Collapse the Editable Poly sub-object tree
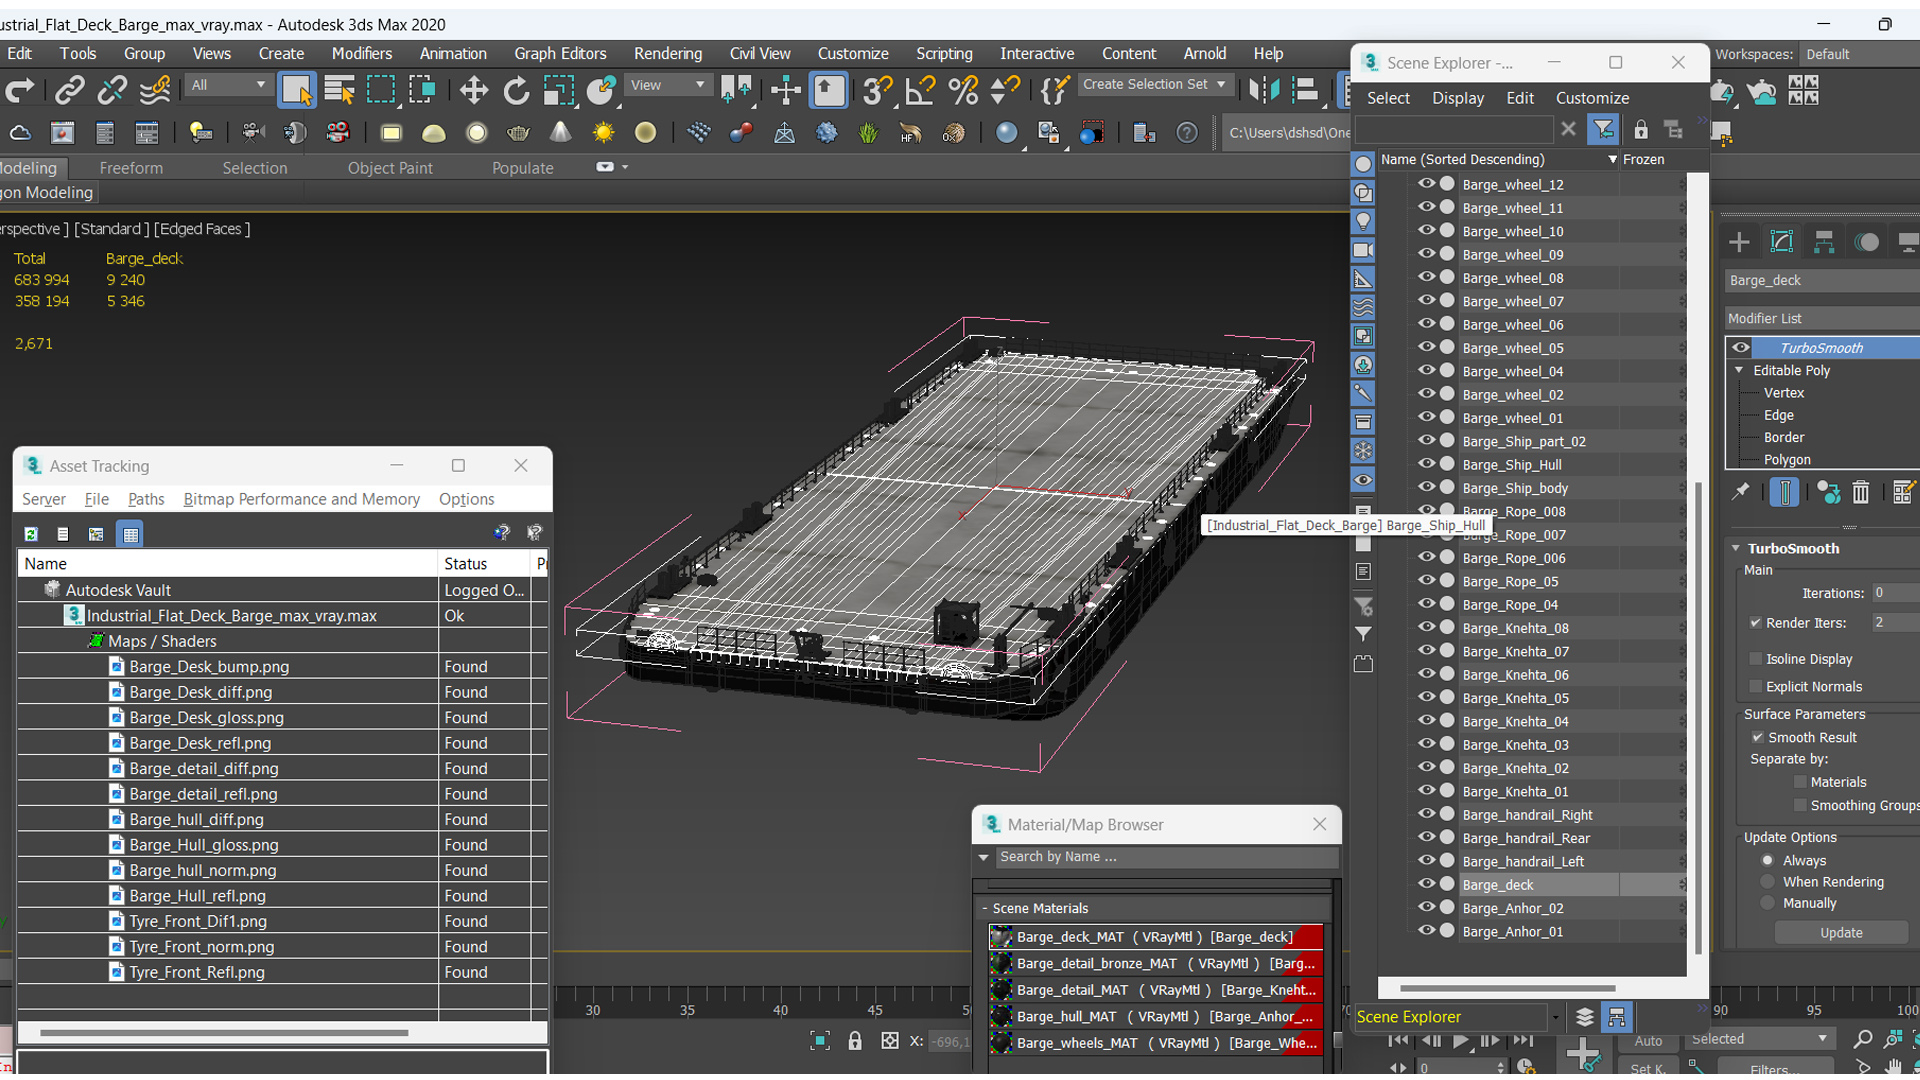 click(1739, 371)
